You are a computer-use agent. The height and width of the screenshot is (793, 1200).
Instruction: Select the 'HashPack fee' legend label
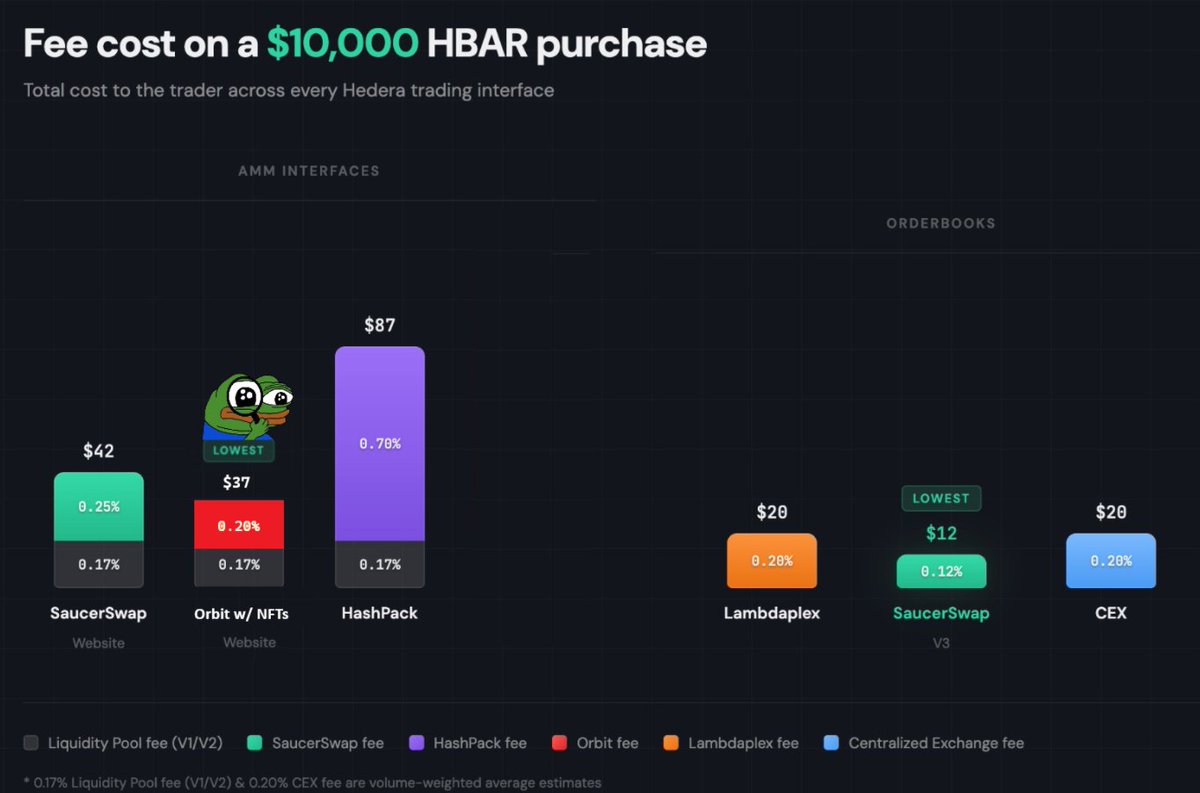click(480, 743)
